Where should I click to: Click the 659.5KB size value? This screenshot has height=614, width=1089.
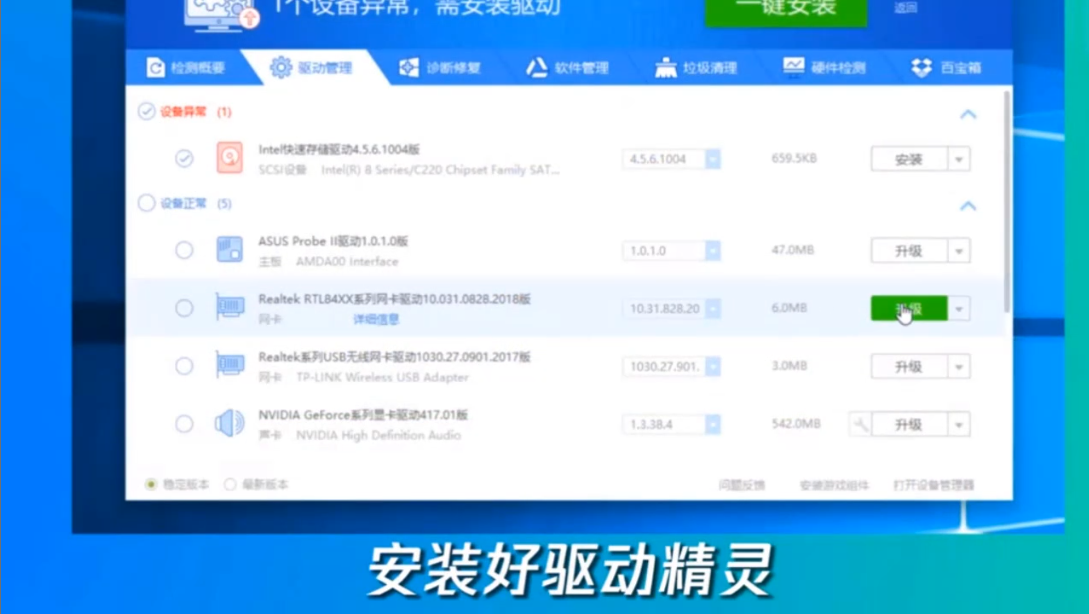click(794, 158)
